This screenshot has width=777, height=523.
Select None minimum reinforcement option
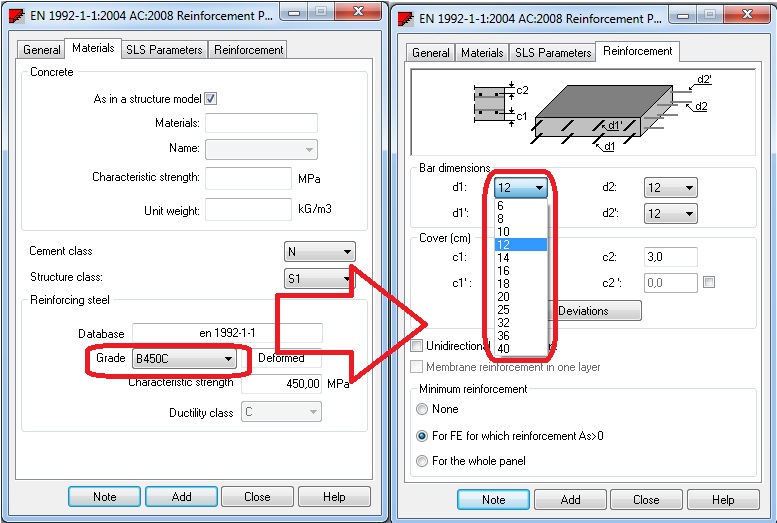coord(422,409)
